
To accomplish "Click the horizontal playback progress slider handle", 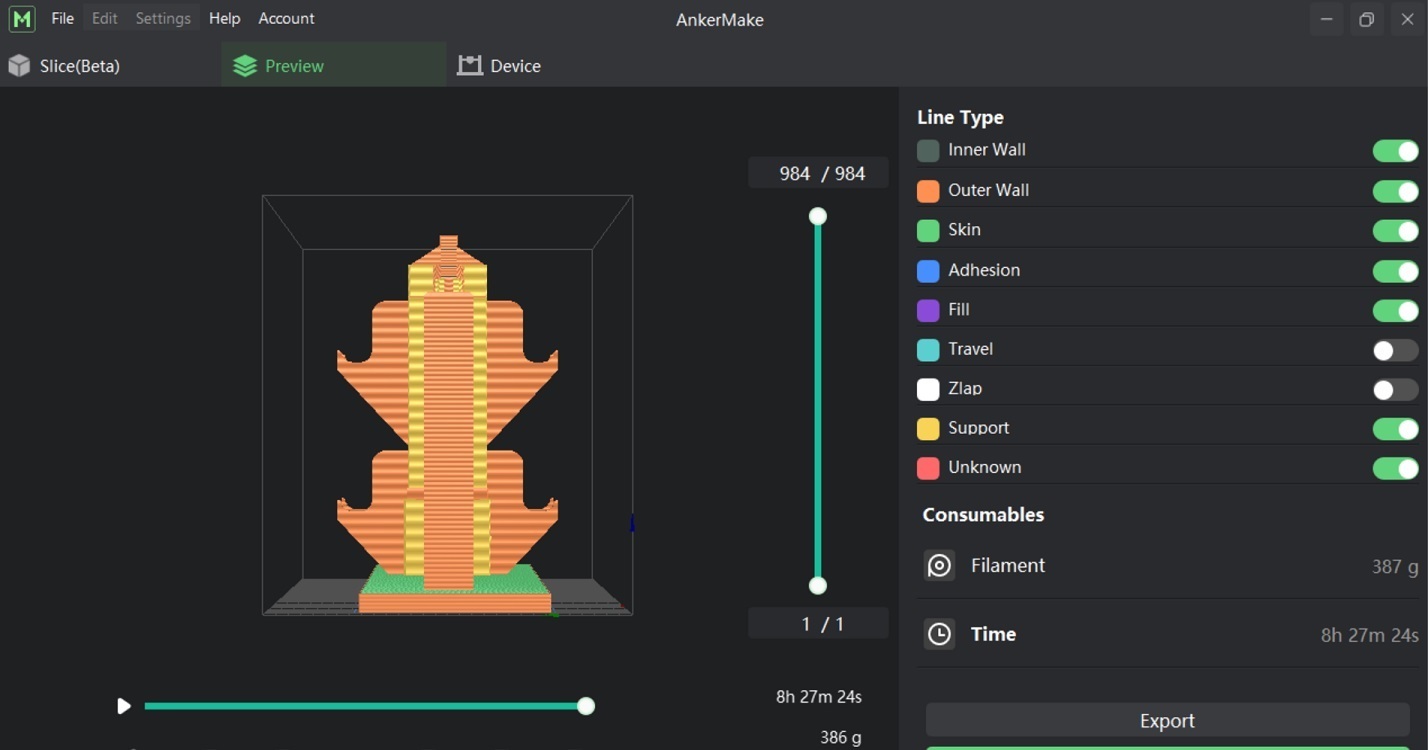I will [586, 706].
